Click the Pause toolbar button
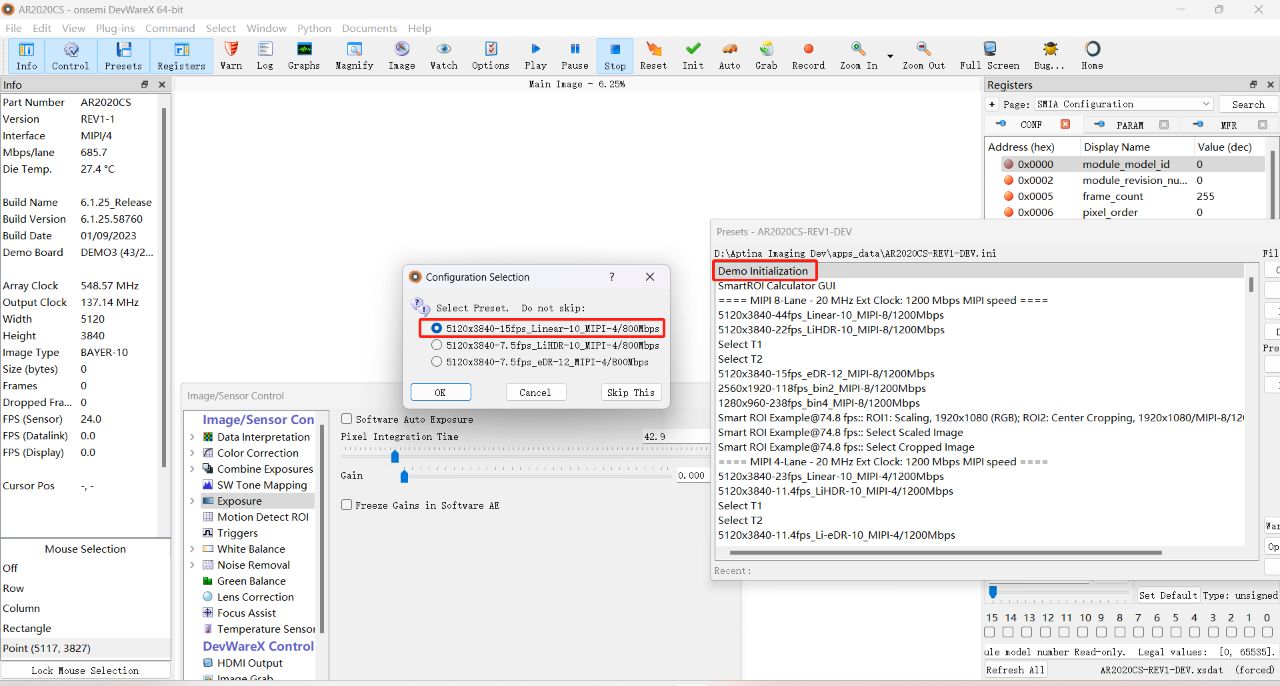1280x686 pixels. [575, 55]
